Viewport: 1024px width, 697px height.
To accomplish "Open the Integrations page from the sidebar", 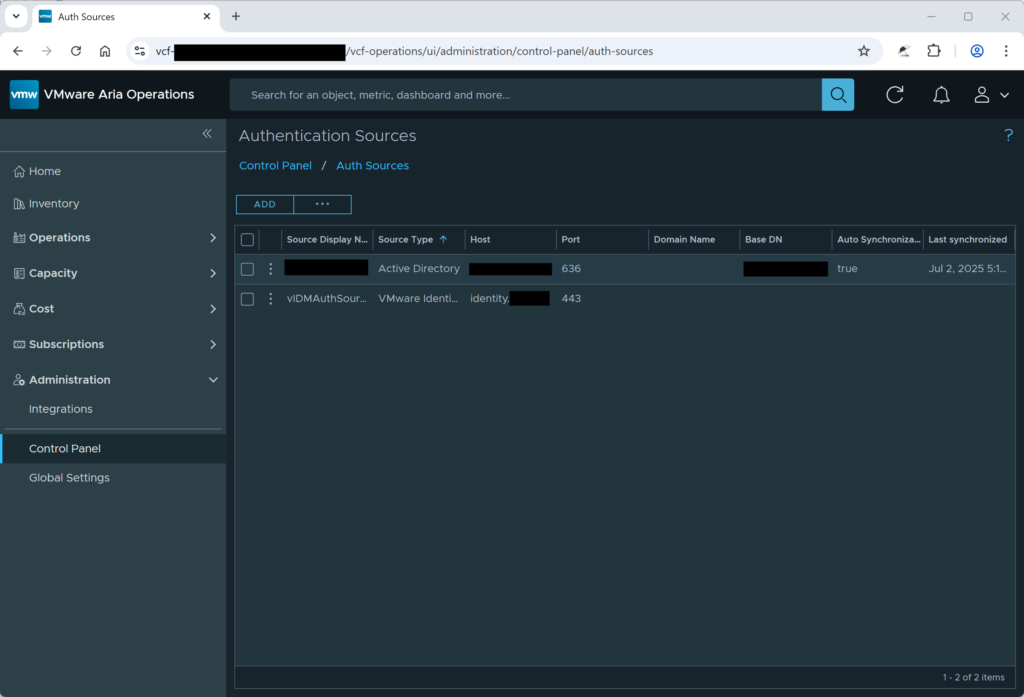I will pos(60,408).
